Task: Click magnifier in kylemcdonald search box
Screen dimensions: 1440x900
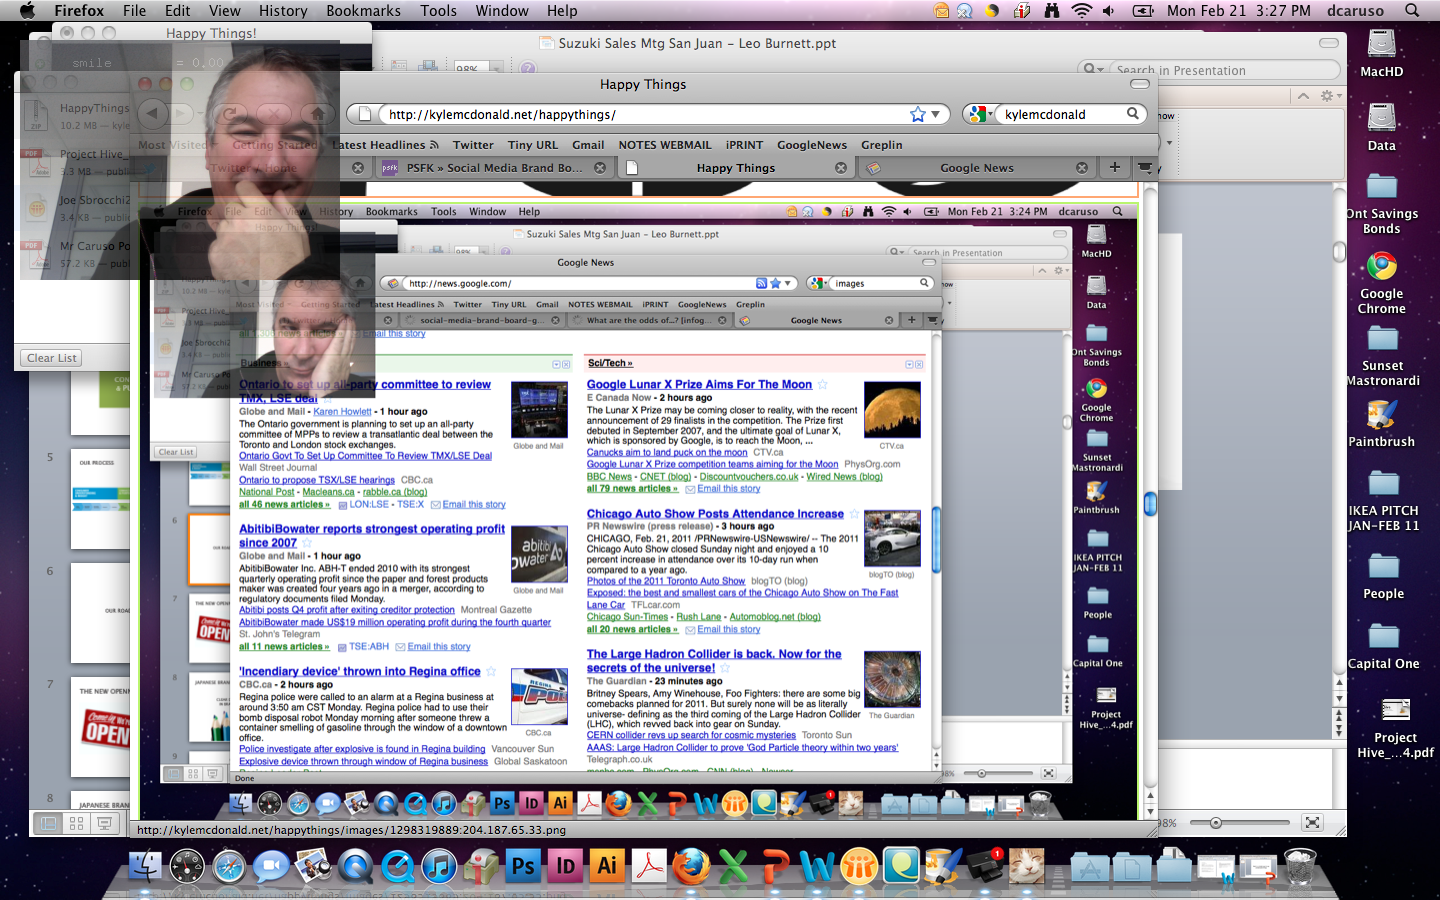Action: tap(1133, 114)
